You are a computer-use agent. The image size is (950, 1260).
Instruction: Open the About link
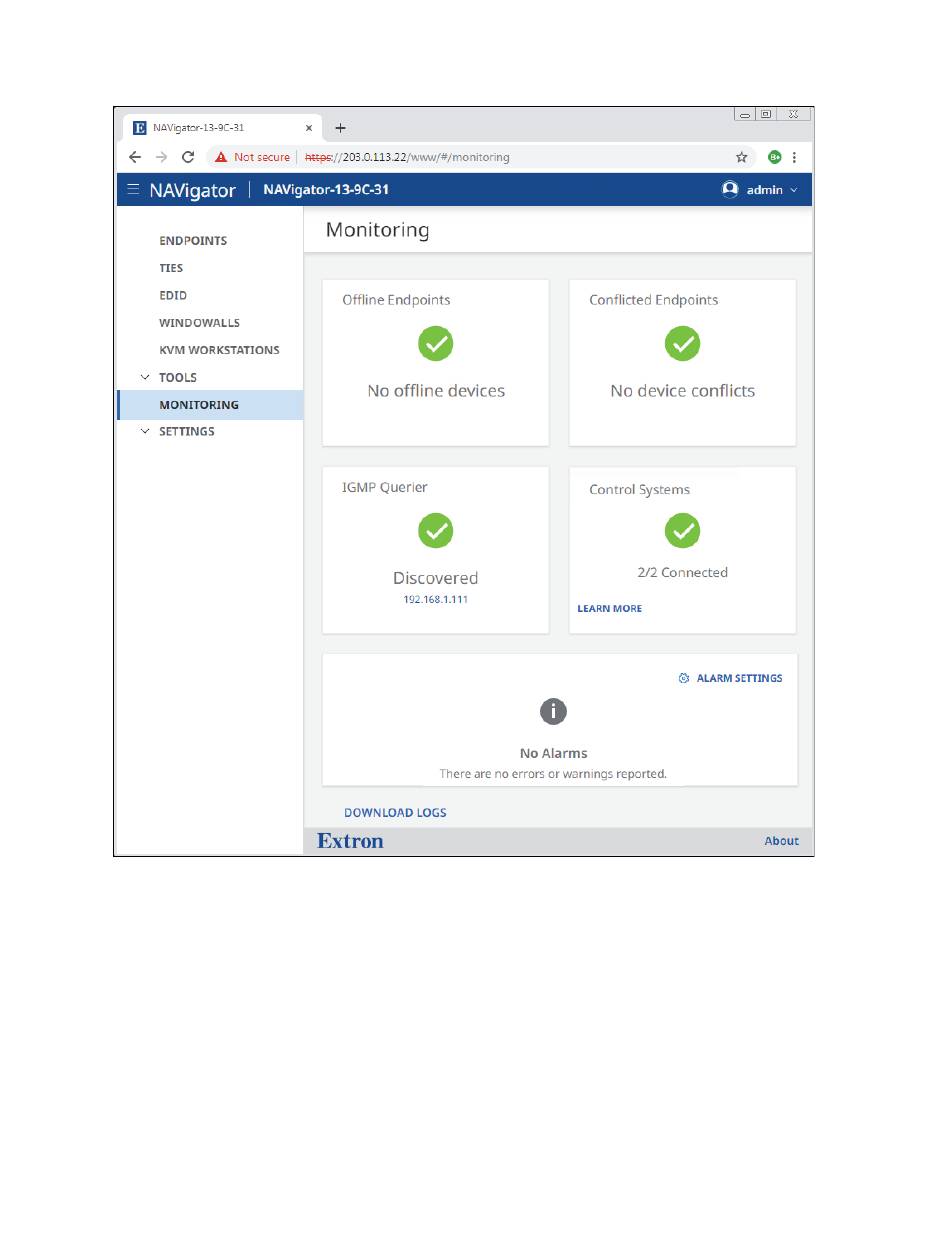tap(782, 841)
